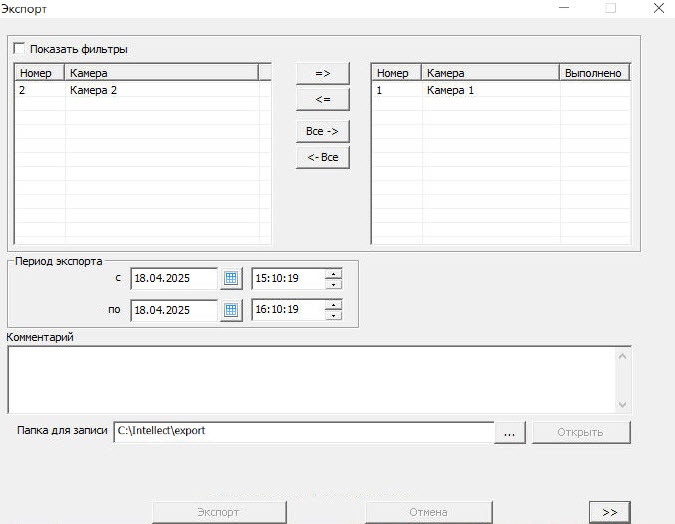Click the end time field 16:10:19
Image resolution: width=675 pixels, height=524 pixels.
(x=286, y=310)
